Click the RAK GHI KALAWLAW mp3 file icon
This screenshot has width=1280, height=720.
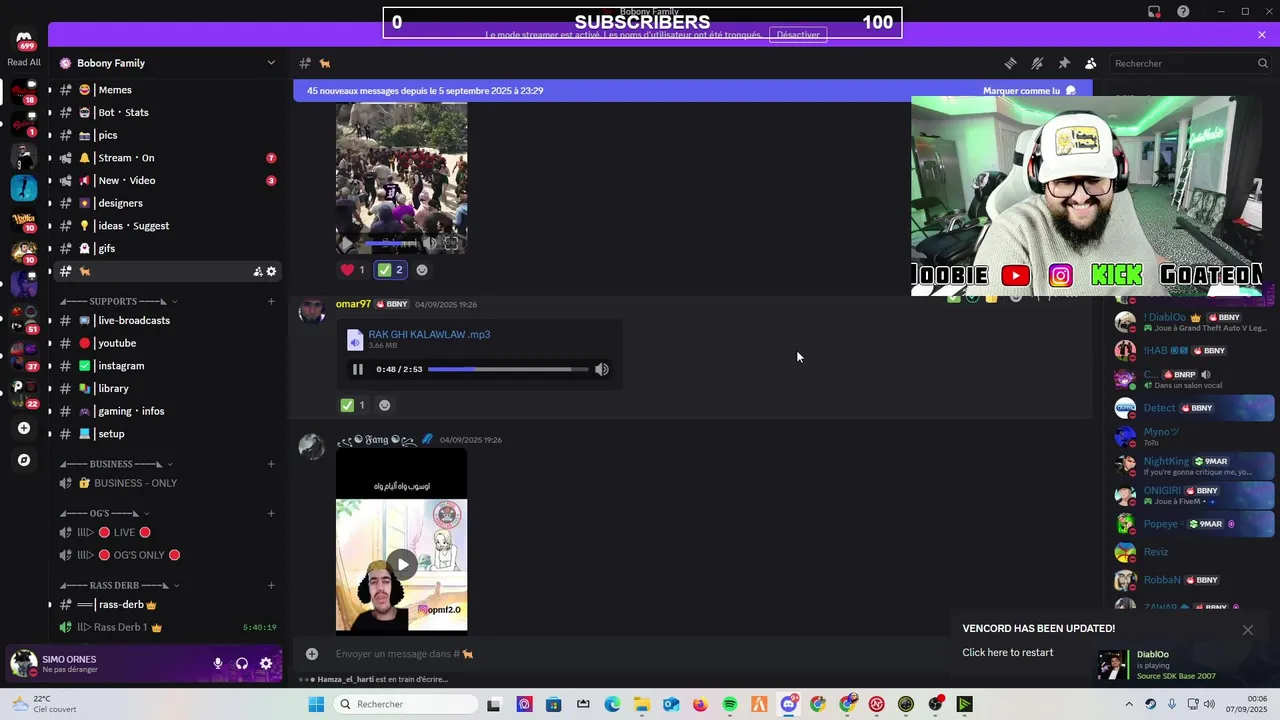[355, 340]
